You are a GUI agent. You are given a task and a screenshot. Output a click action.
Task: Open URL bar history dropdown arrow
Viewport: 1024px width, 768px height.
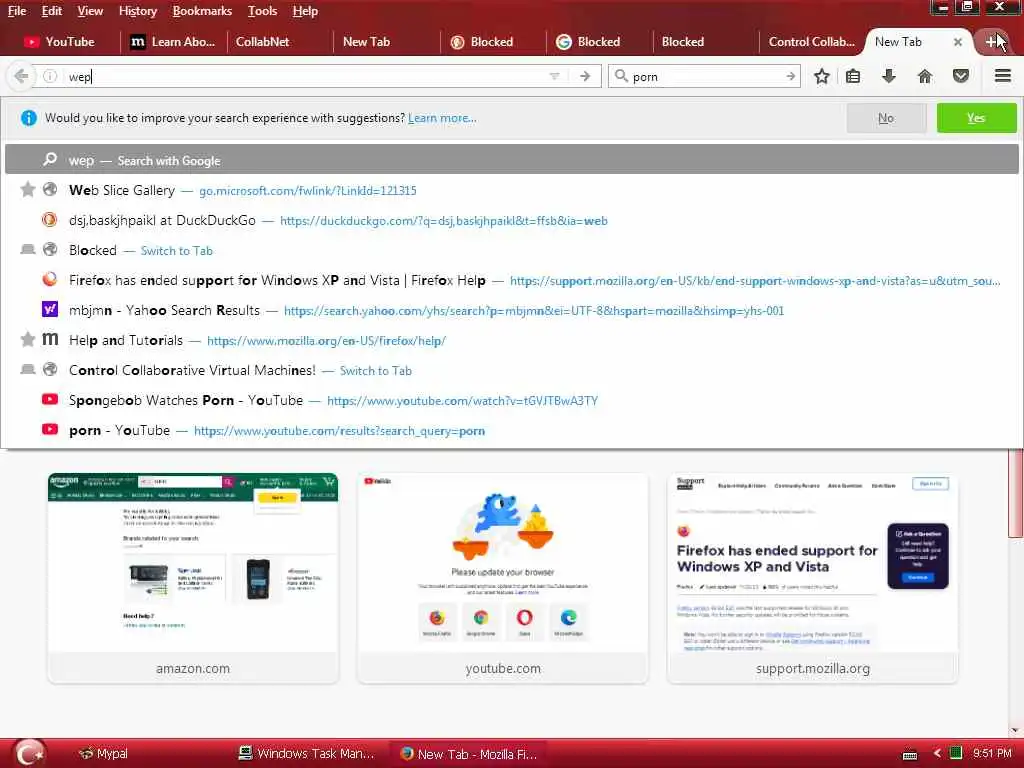pos(554,76)
